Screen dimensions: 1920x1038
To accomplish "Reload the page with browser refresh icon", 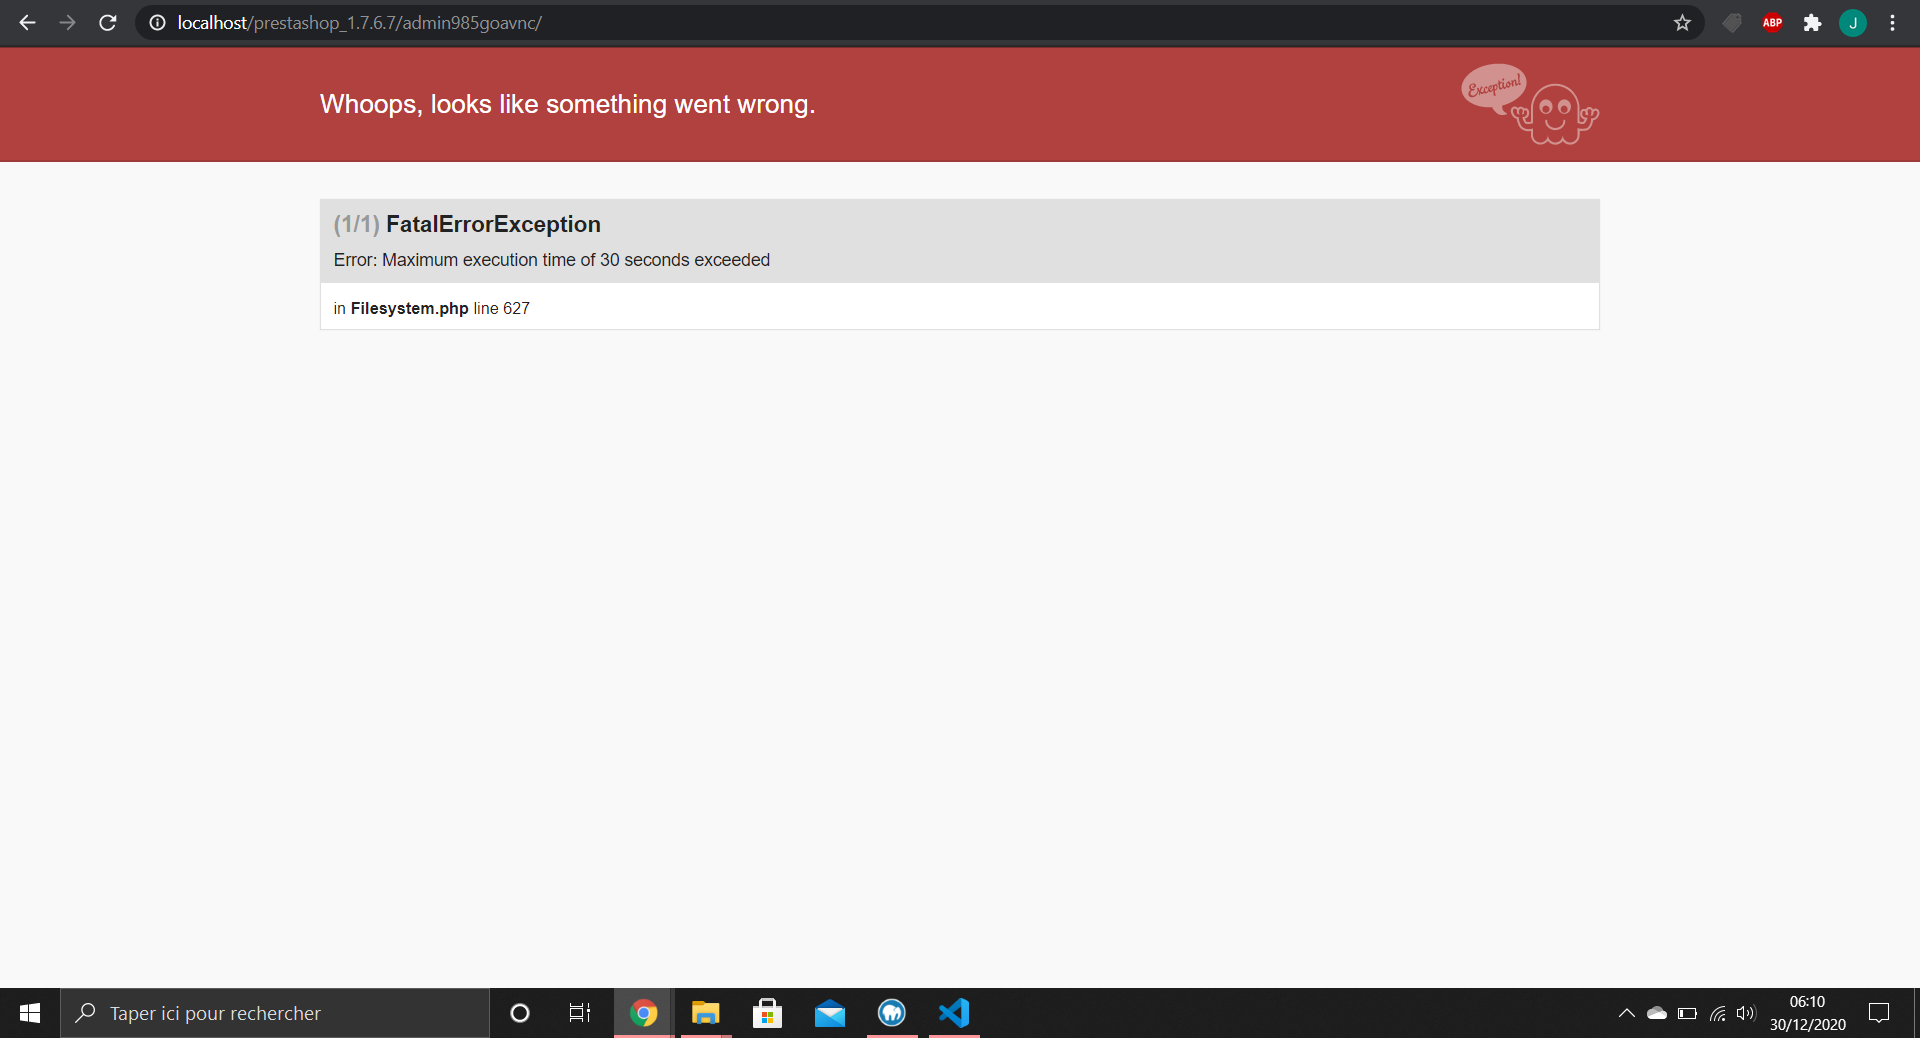I will coord(108,22).
